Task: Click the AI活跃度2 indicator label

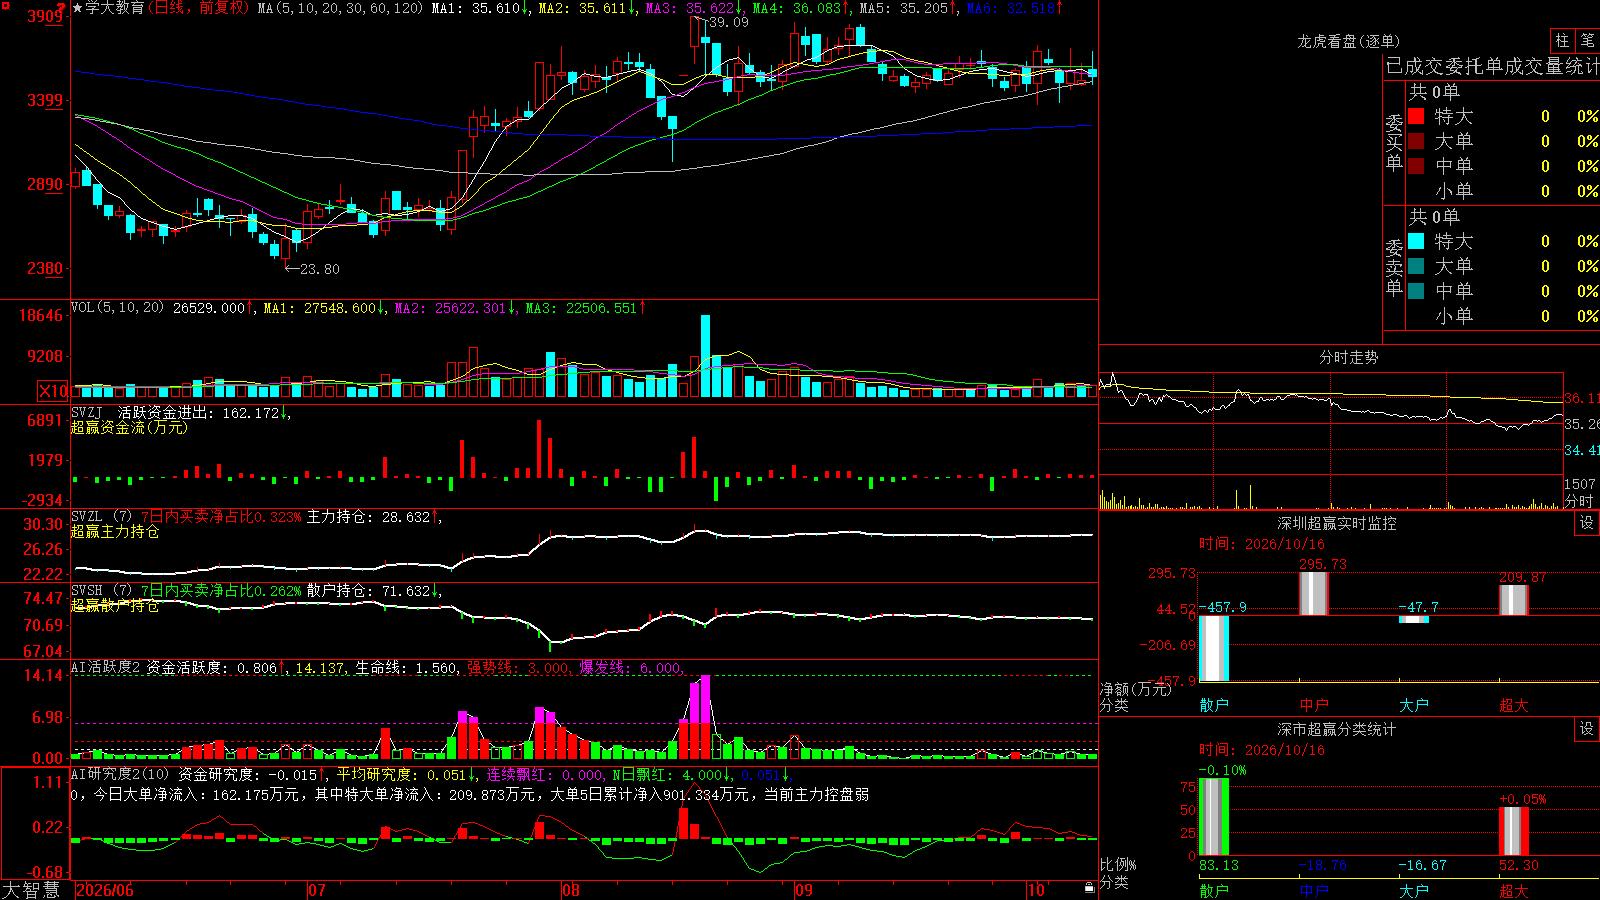Action: (106, 667)
